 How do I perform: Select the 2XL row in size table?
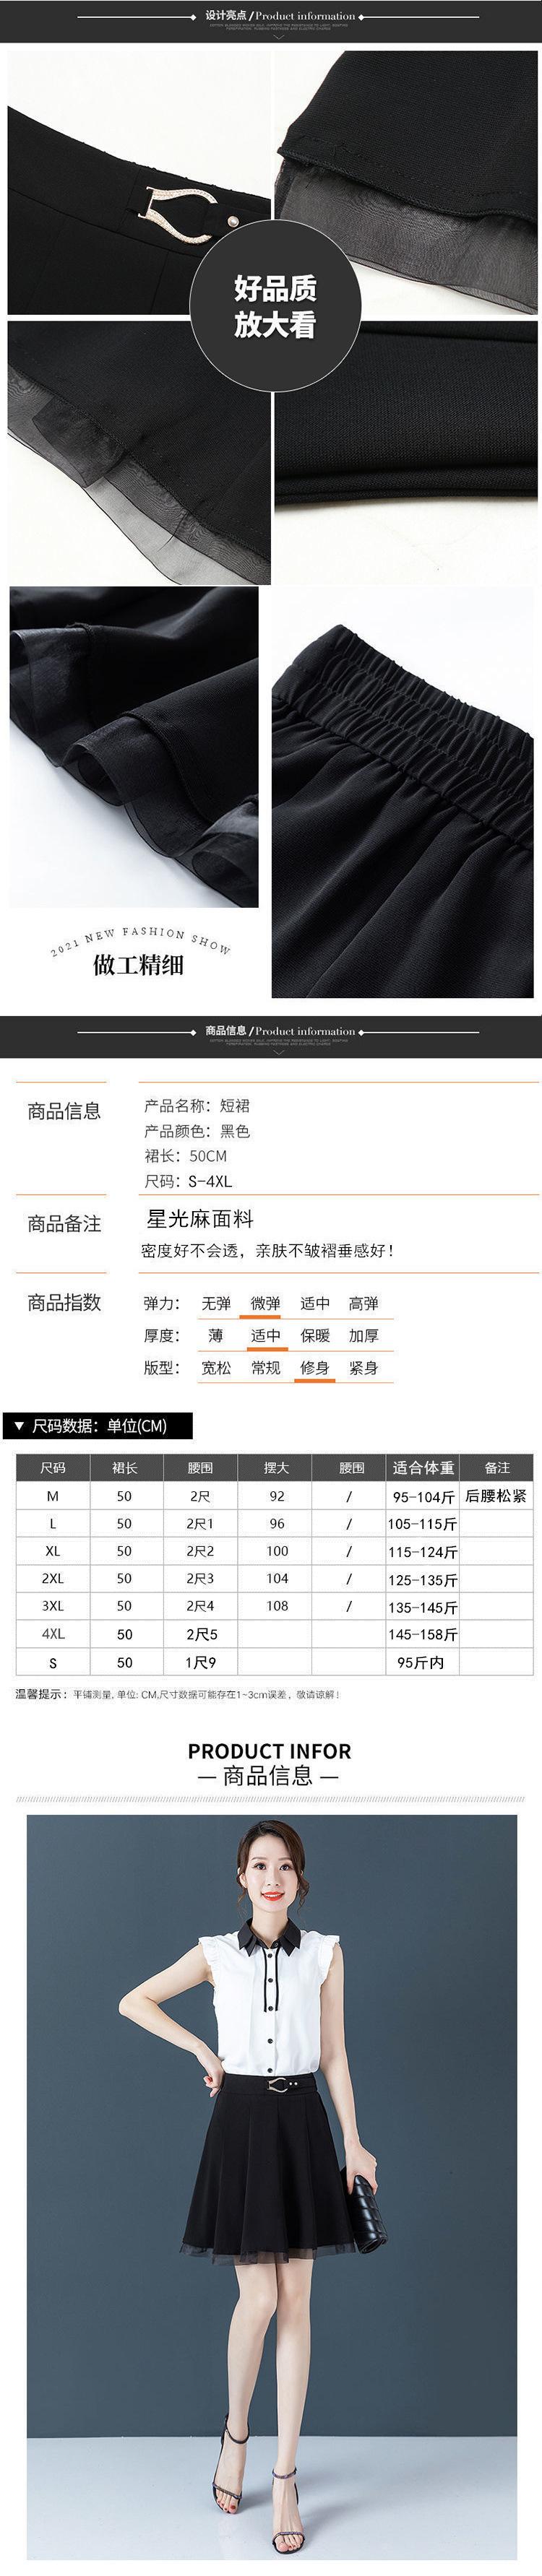[x=53, y=1579]
